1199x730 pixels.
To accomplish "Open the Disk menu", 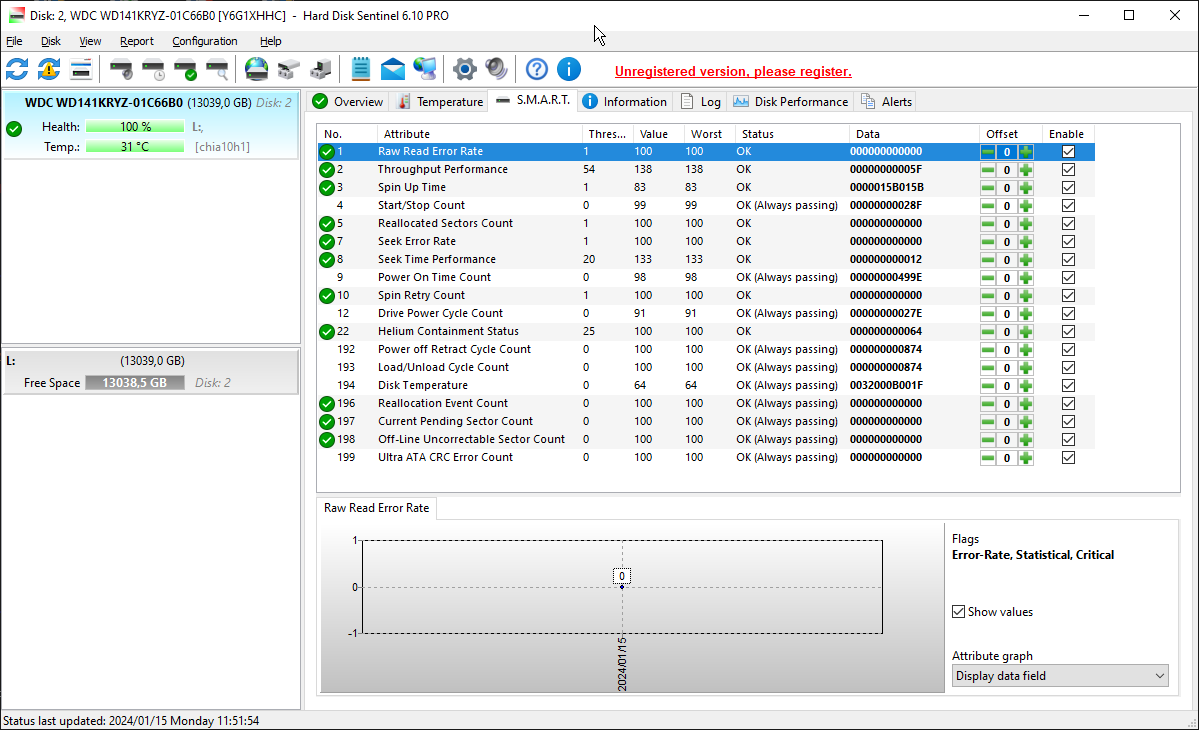I will click(x=50, y=41).
